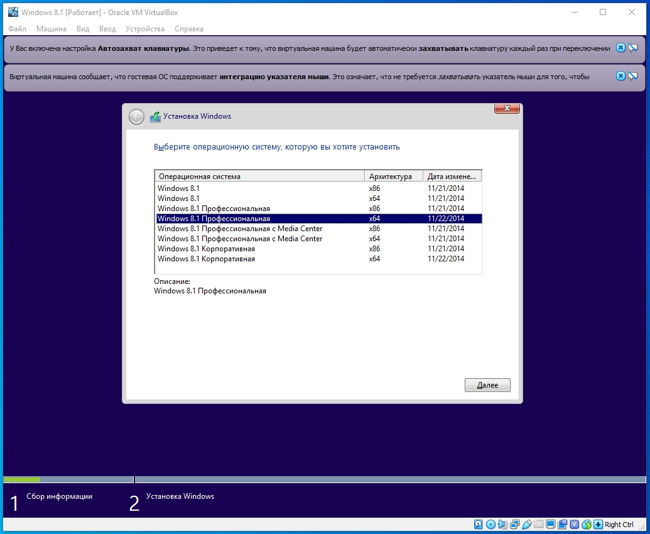Screen dimensions: 650x534
Task: Click the display monitor status icon
Action: (x=551, y=524)
